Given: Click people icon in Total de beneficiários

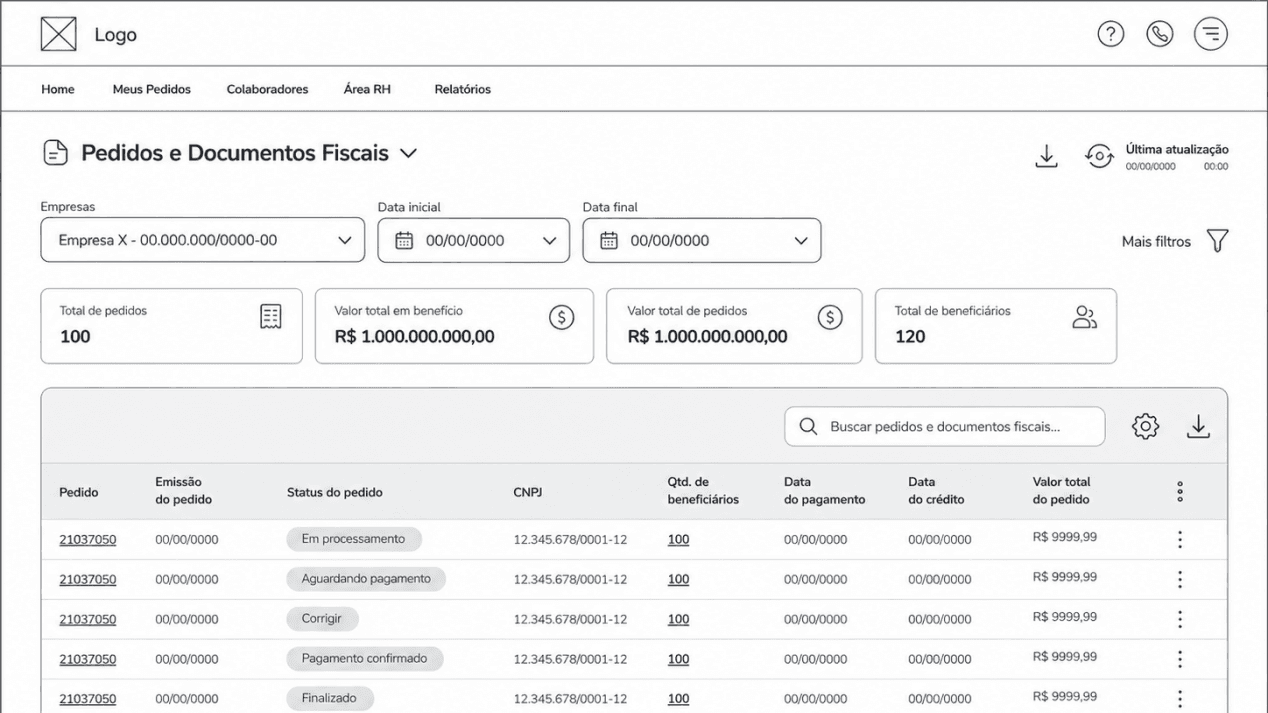Looking at the screenshot, I should click(x=1084, y=317).
